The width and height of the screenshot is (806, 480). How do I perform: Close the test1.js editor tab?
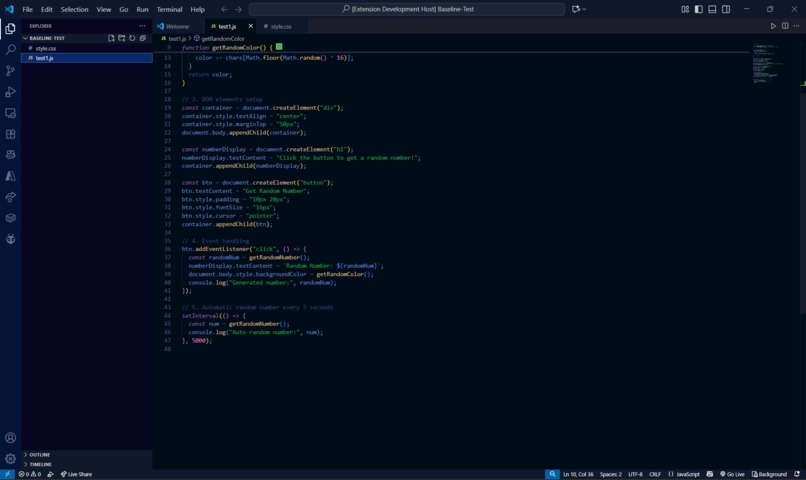(x=250, y=26)
